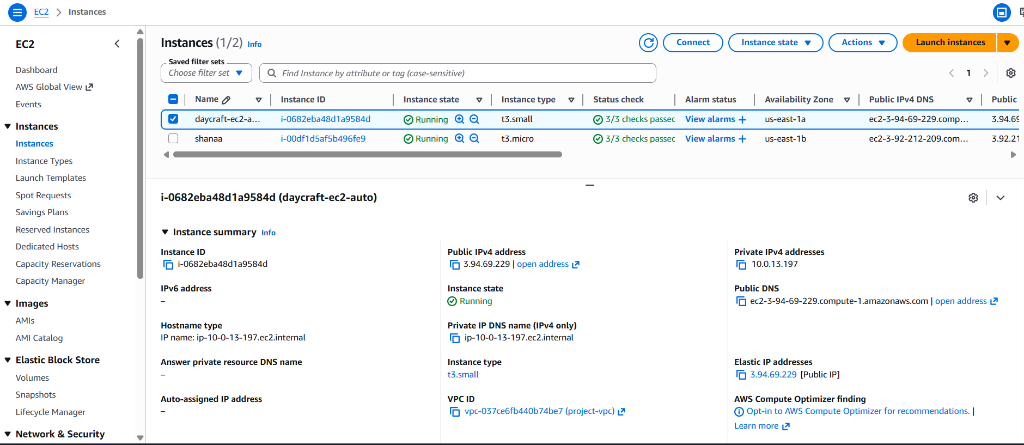Screen dimensions: 1024x445
Task: Go to previous page arrow
Action: (951, 73)
